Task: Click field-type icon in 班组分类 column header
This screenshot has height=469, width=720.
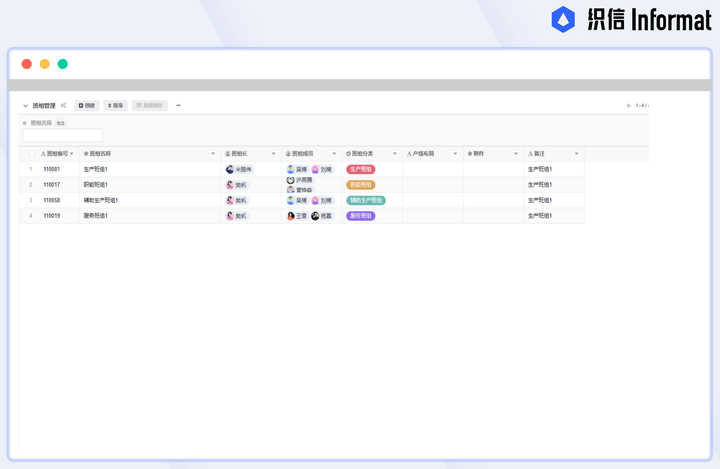Action: tap(349, 154)
